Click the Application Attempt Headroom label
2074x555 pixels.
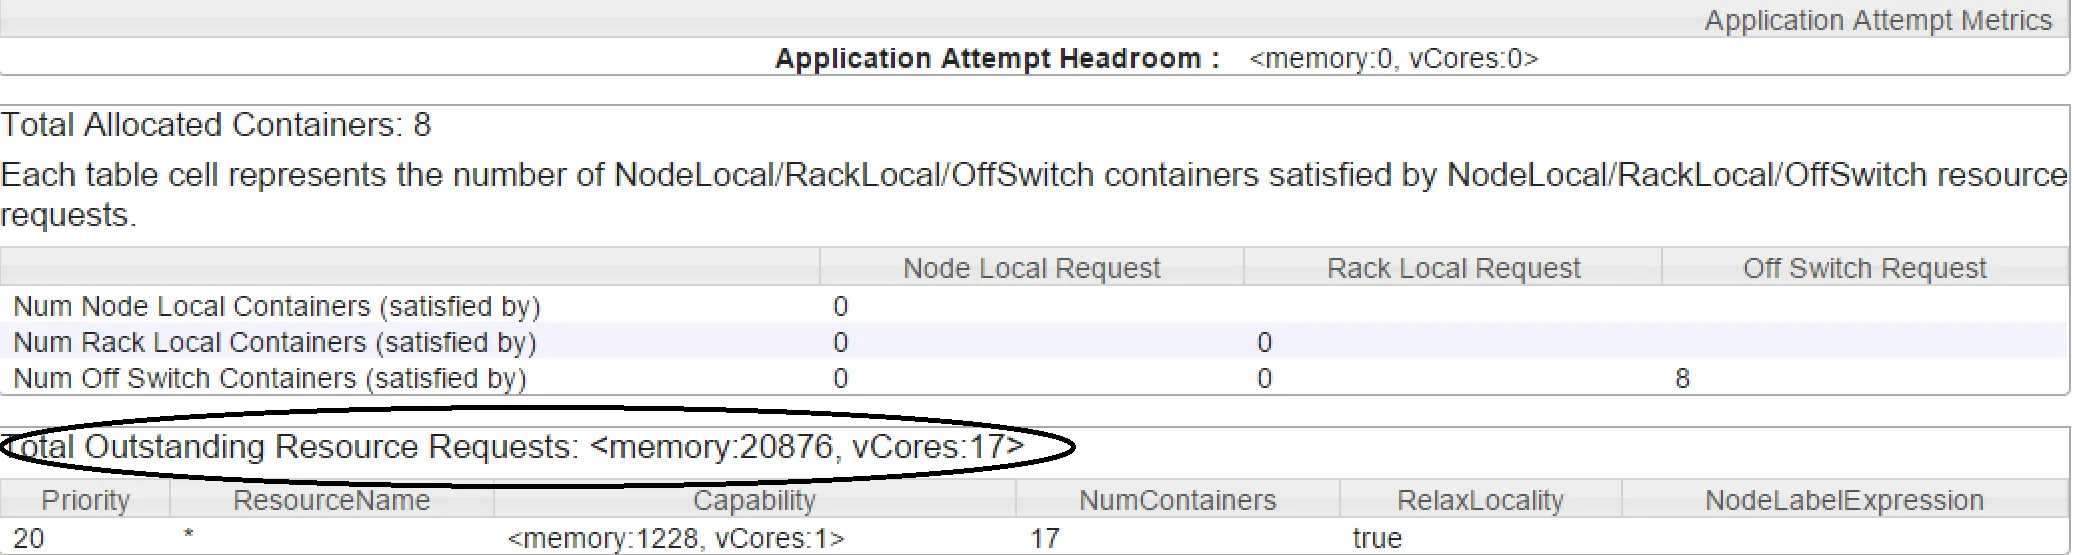pyautogui.click(x=997, y=58)
